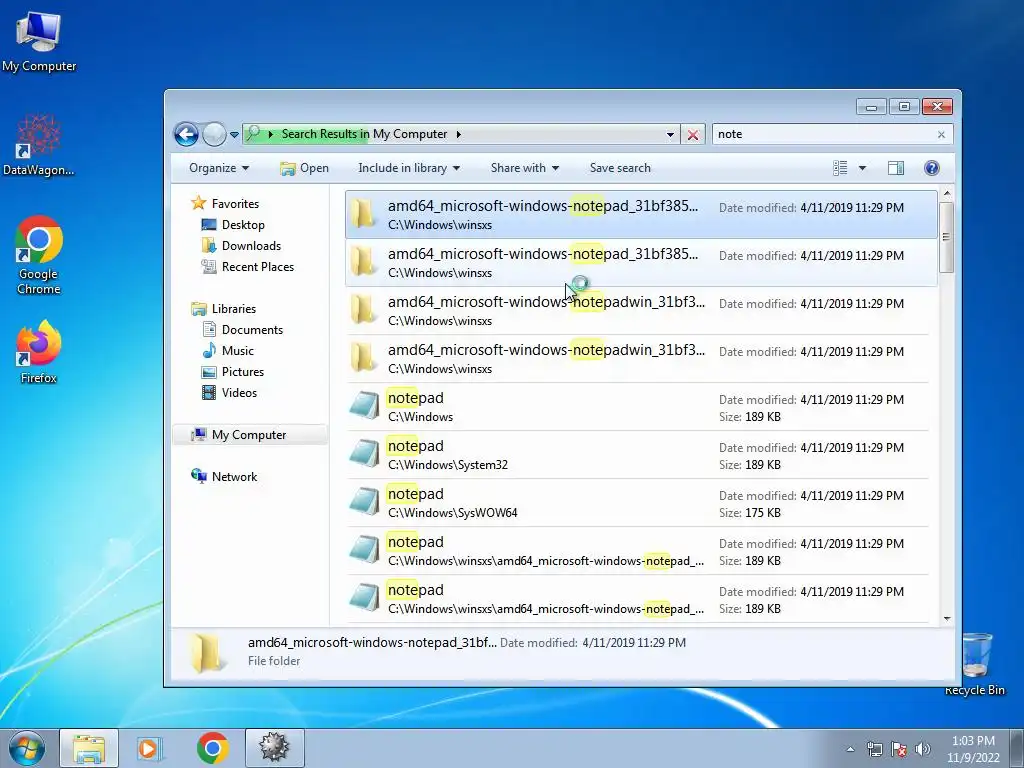
Task: Open Chrome from the taskbar
Action: 212,748
